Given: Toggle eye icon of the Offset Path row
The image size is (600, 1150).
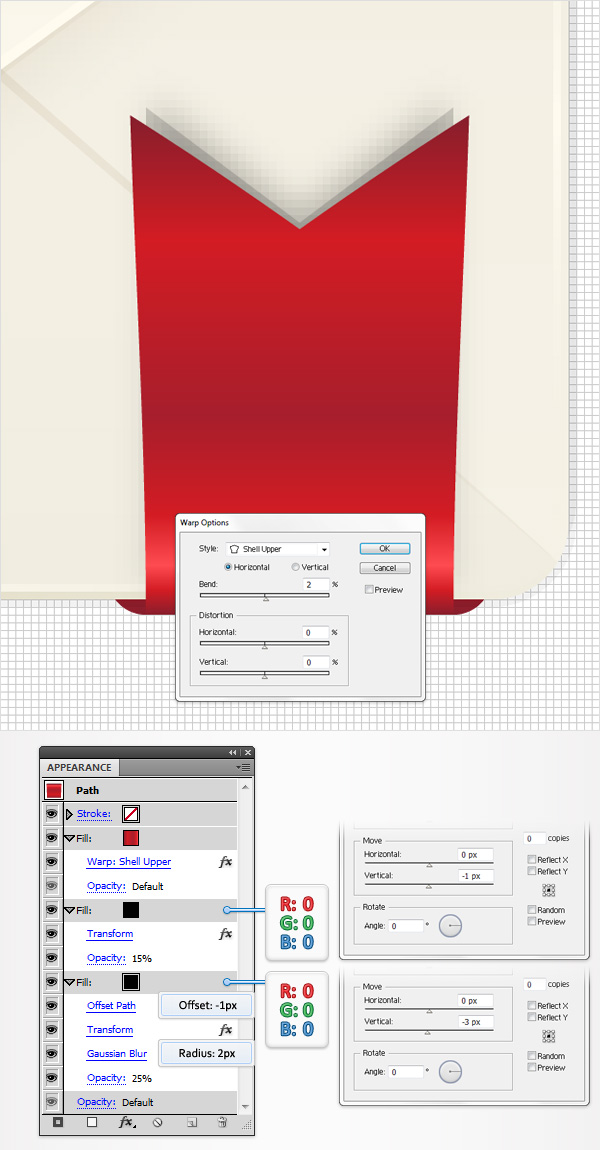Looking at the screenshot, I should 51,1006.
